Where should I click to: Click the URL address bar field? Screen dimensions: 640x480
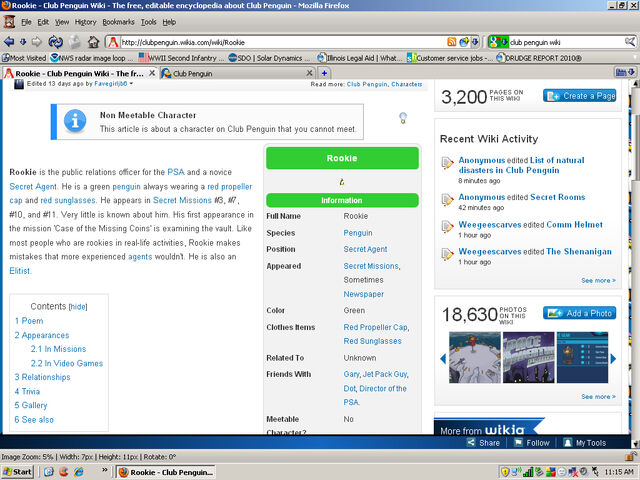(282, 42)
